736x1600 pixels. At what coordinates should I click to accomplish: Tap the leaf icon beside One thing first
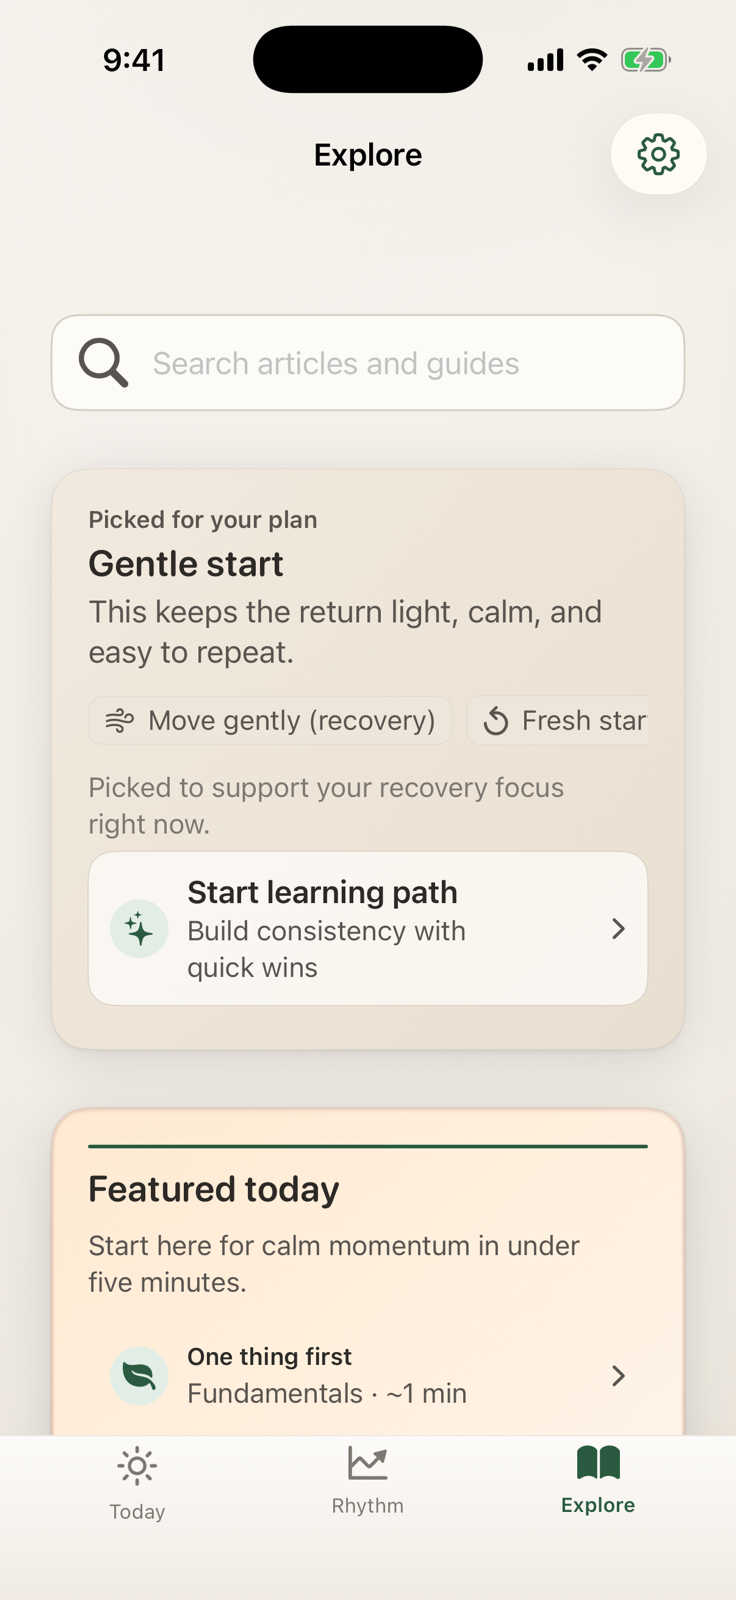[x=139, y=1375]
